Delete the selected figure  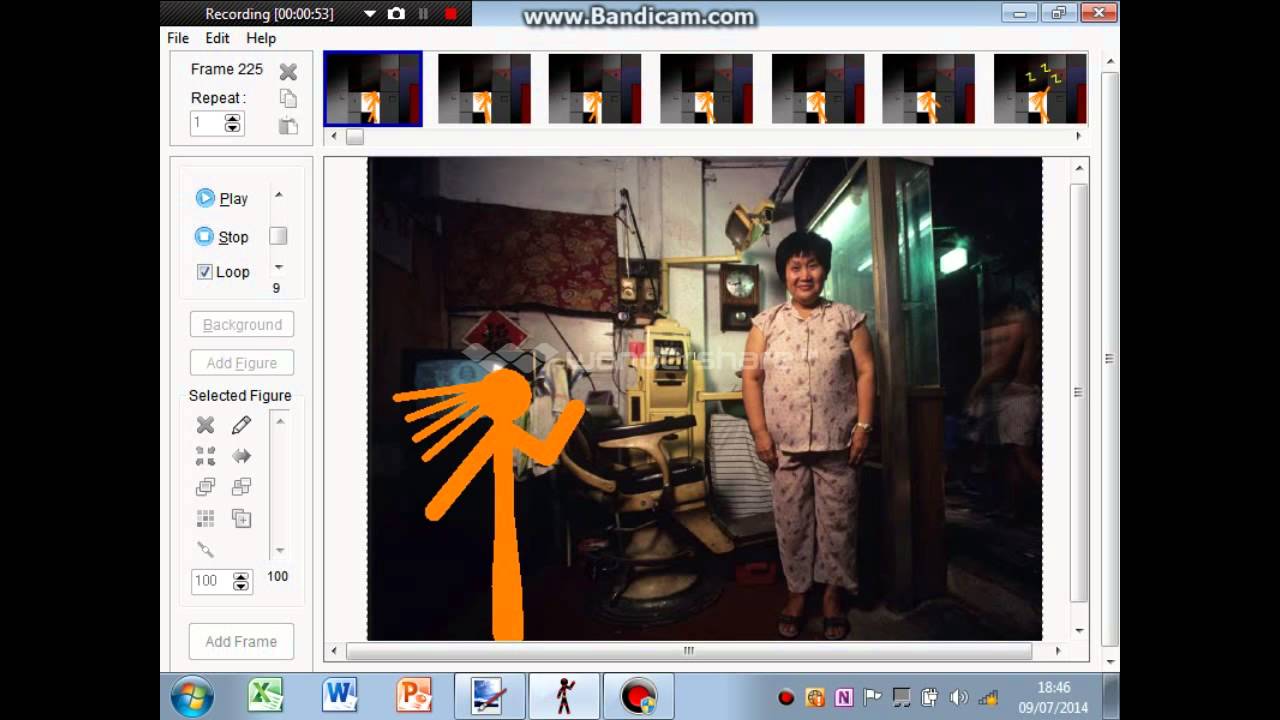(205, 425)
